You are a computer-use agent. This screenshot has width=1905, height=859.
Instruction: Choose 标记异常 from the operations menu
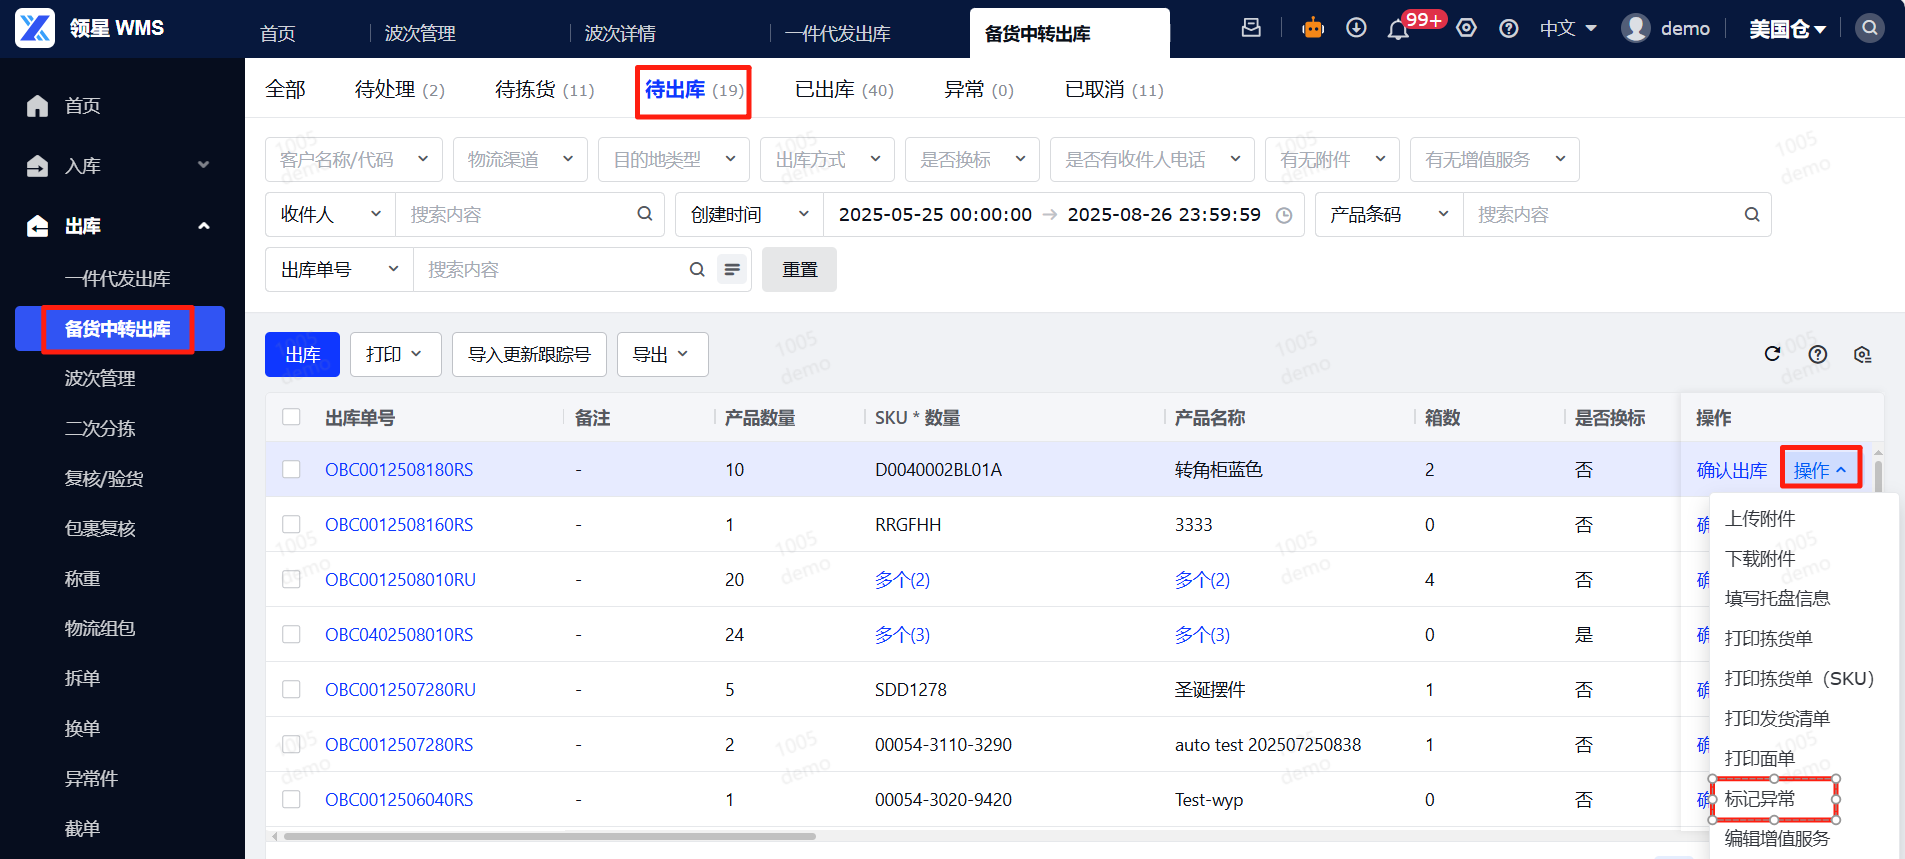coord(1761,799)
